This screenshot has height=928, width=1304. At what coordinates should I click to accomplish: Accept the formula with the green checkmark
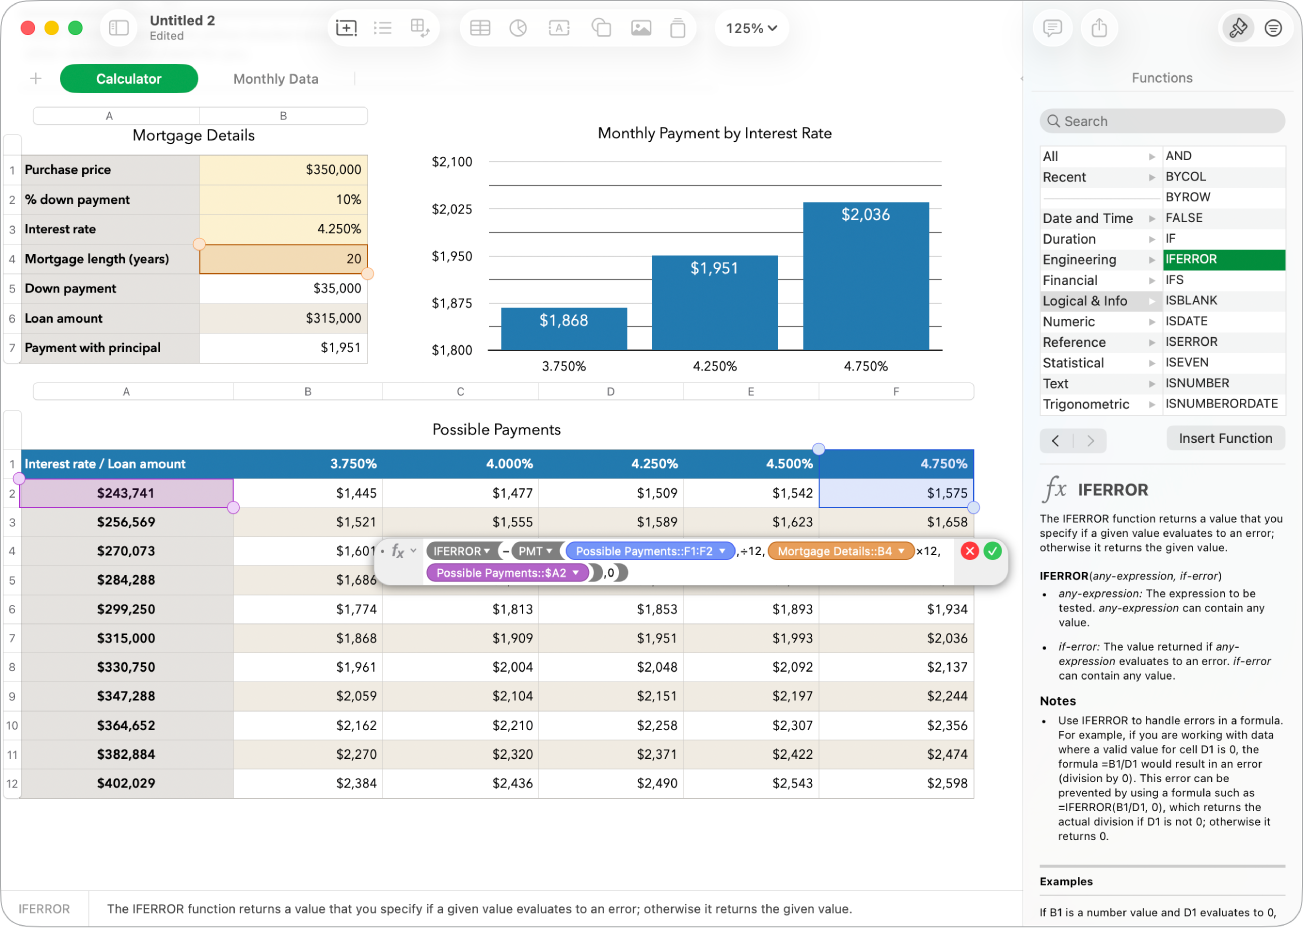click(992, 550)
